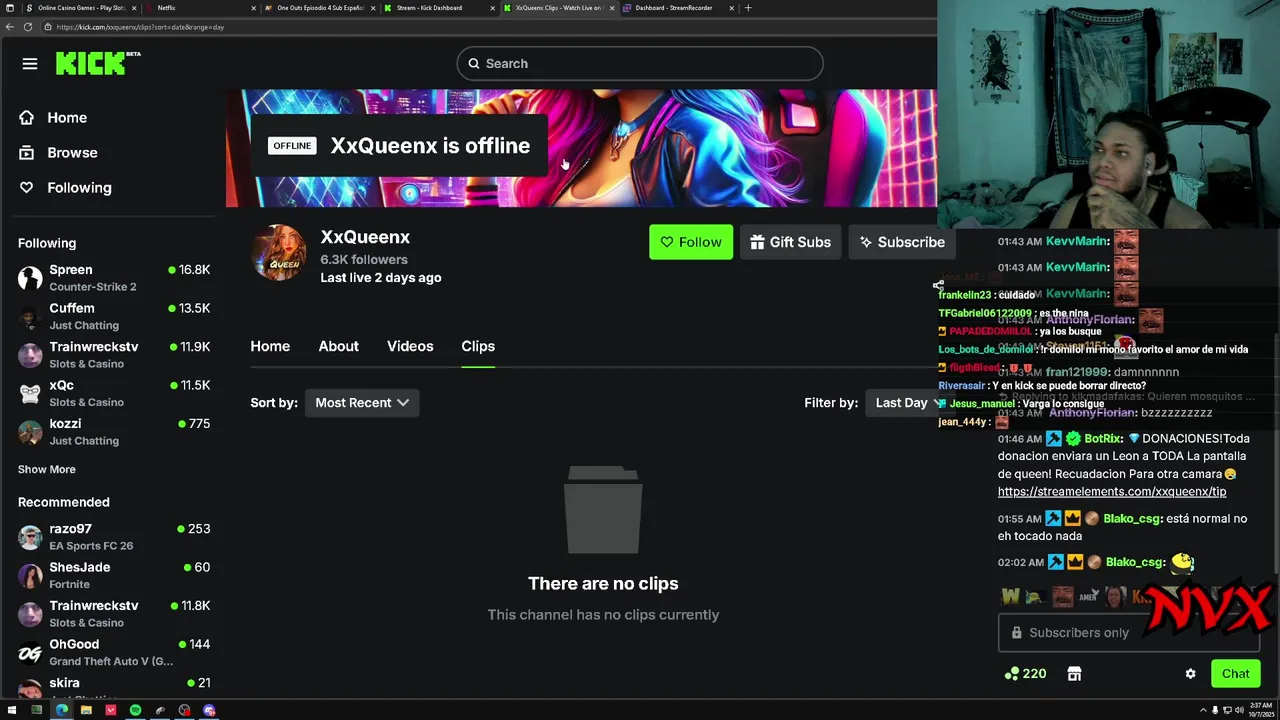Click browser back arrow

[x=10, y=27]
